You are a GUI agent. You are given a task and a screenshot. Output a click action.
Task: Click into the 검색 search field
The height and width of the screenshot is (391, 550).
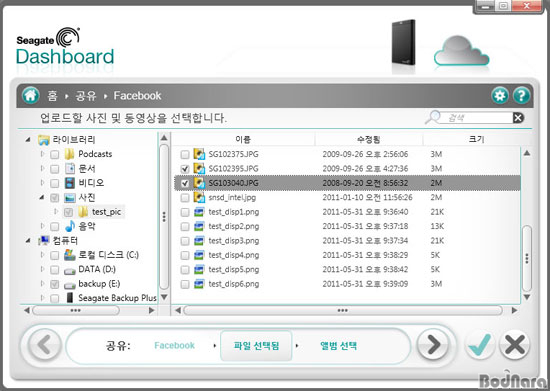(x=476, y=118)
